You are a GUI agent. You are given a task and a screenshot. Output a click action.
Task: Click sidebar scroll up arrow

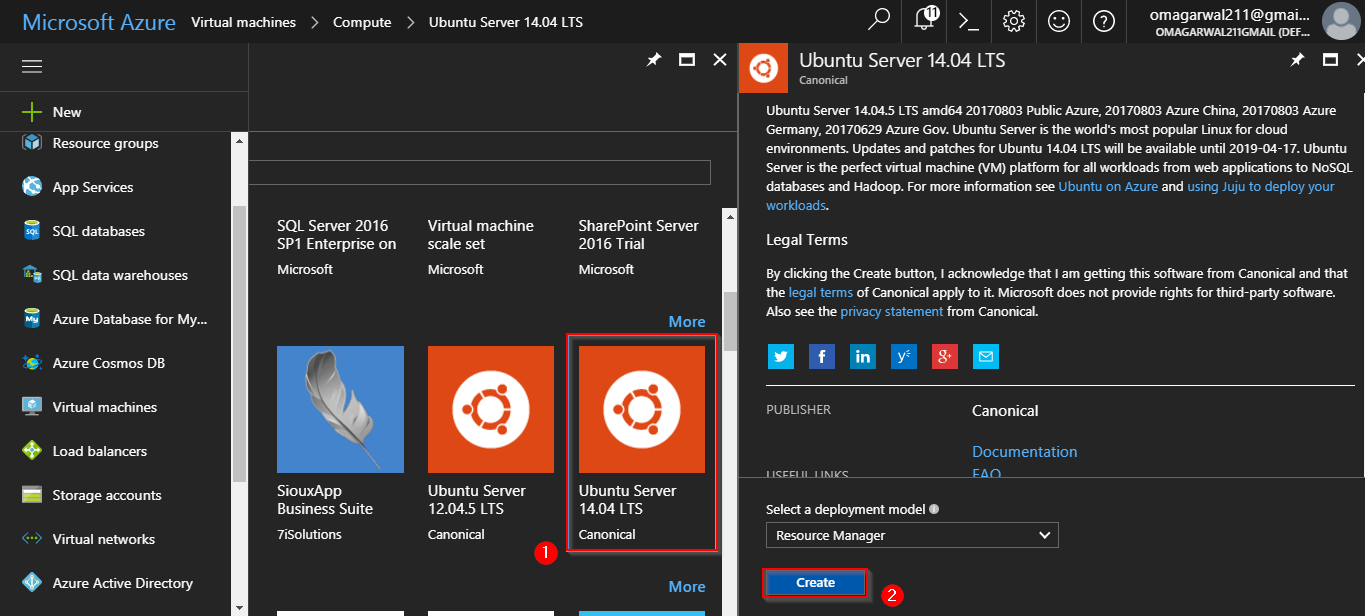(240, 141)
